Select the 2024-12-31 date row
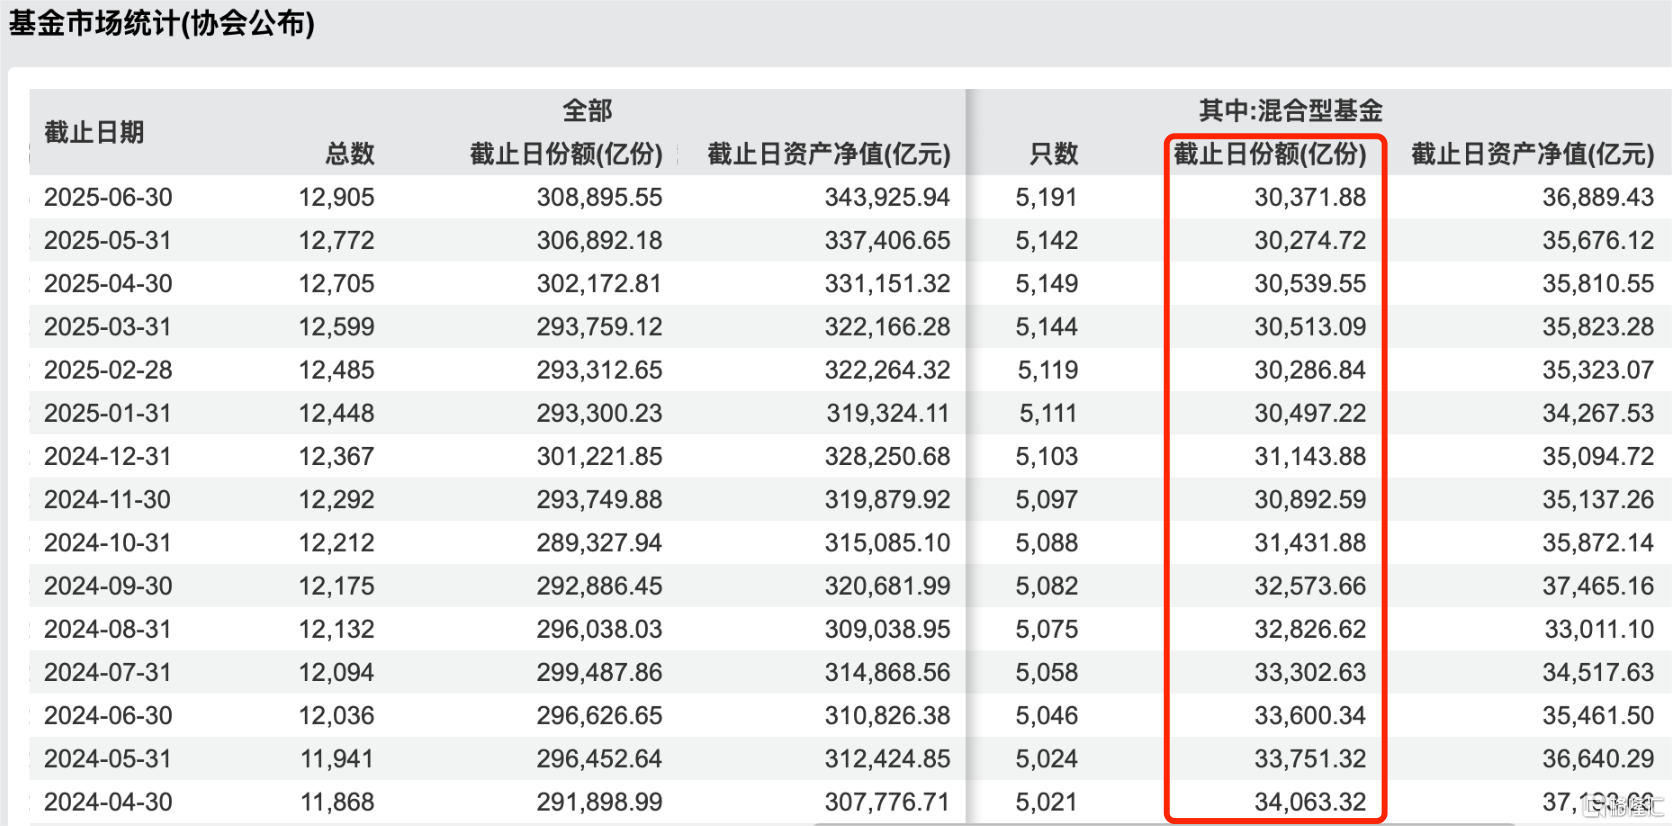Image resolution: width=1672 pixels, height=826 pixels. [850, 456]
